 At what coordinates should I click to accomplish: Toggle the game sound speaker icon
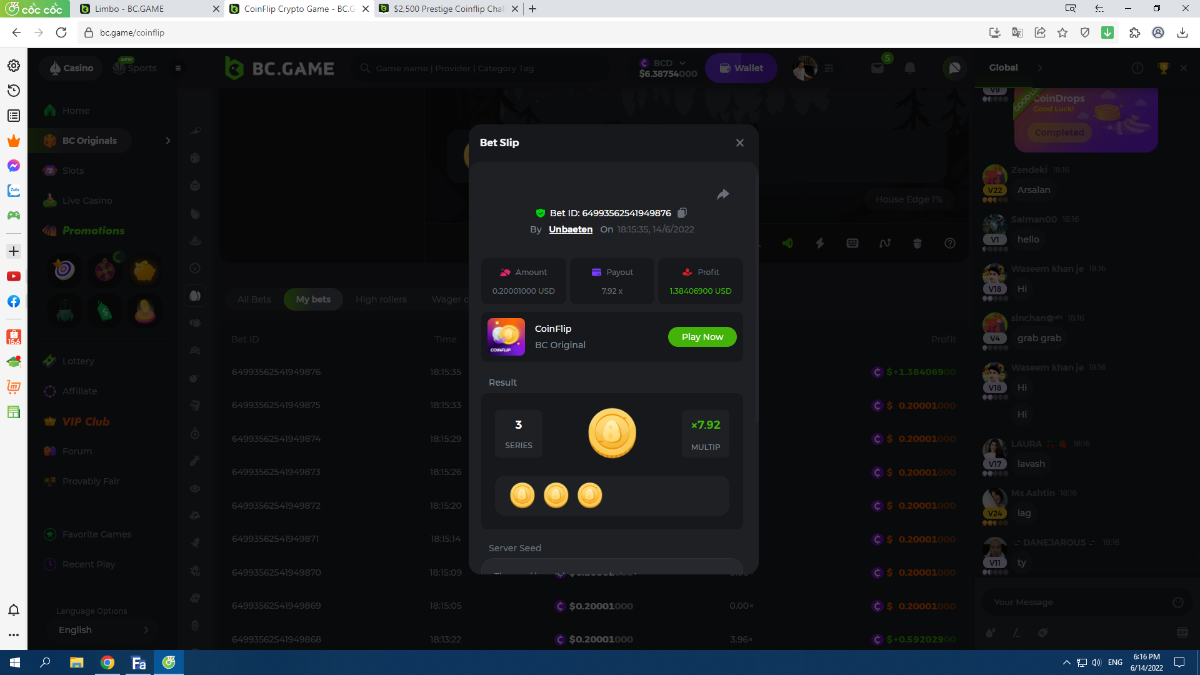[787, 243]
